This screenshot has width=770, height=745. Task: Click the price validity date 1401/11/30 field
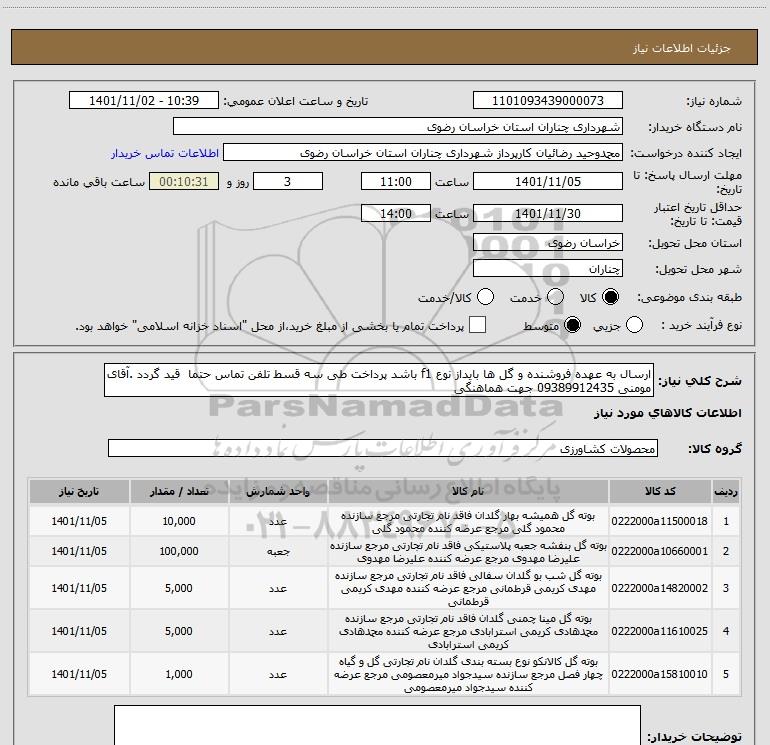(548, 213)
